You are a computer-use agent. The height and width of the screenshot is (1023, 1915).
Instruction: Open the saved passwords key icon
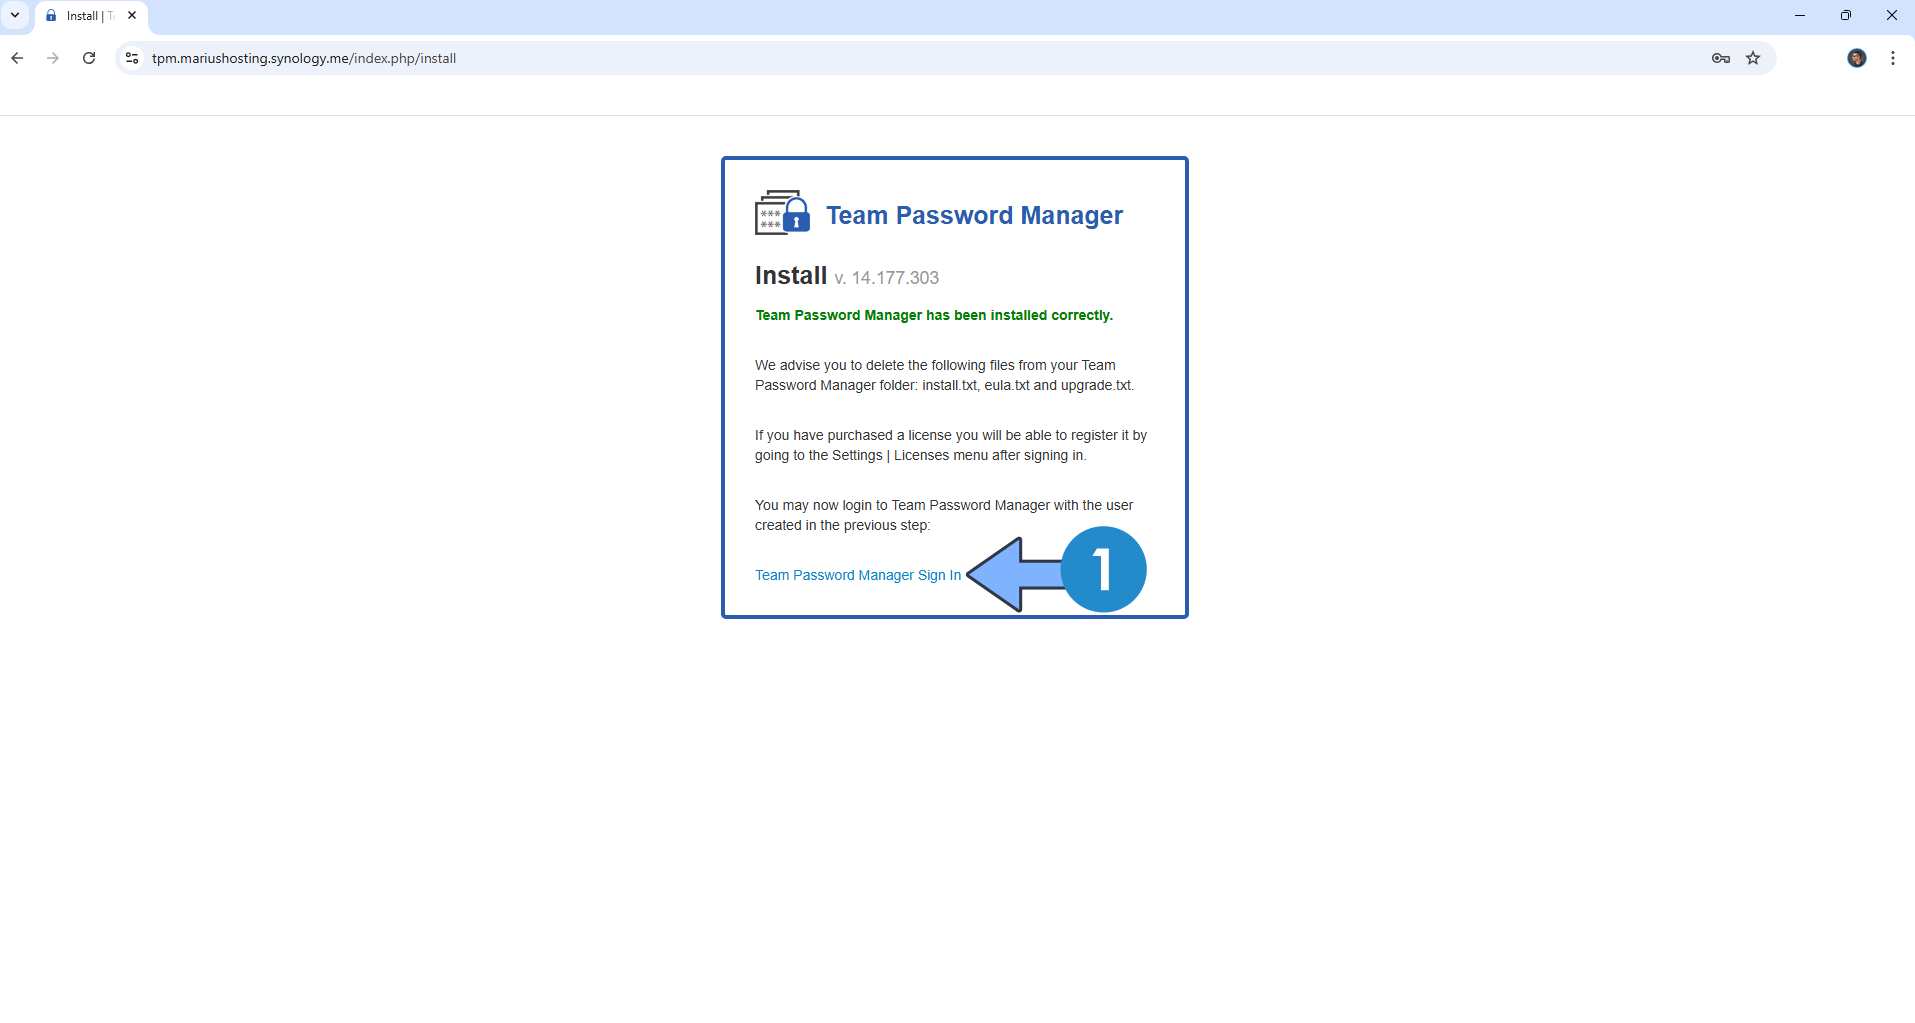click(1720, 58)
